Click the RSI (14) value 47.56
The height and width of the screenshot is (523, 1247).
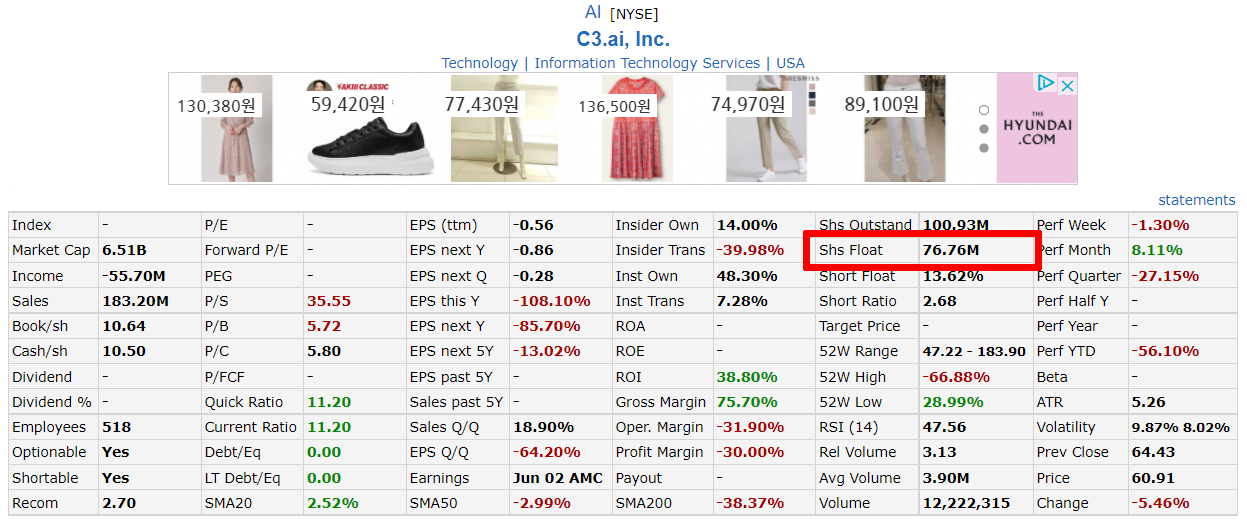click(943, 427)
